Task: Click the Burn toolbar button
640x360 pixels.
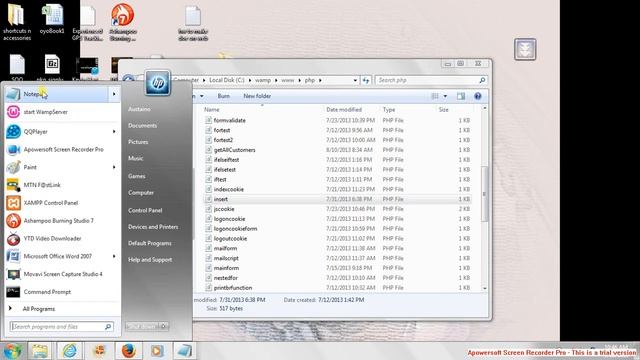Action: 223,96
